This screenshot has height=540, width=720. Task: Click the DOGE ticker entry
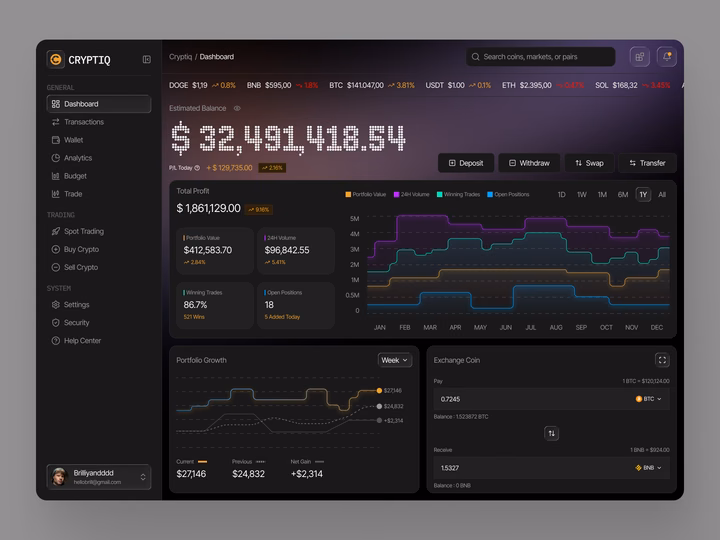(x=202, y=85)
